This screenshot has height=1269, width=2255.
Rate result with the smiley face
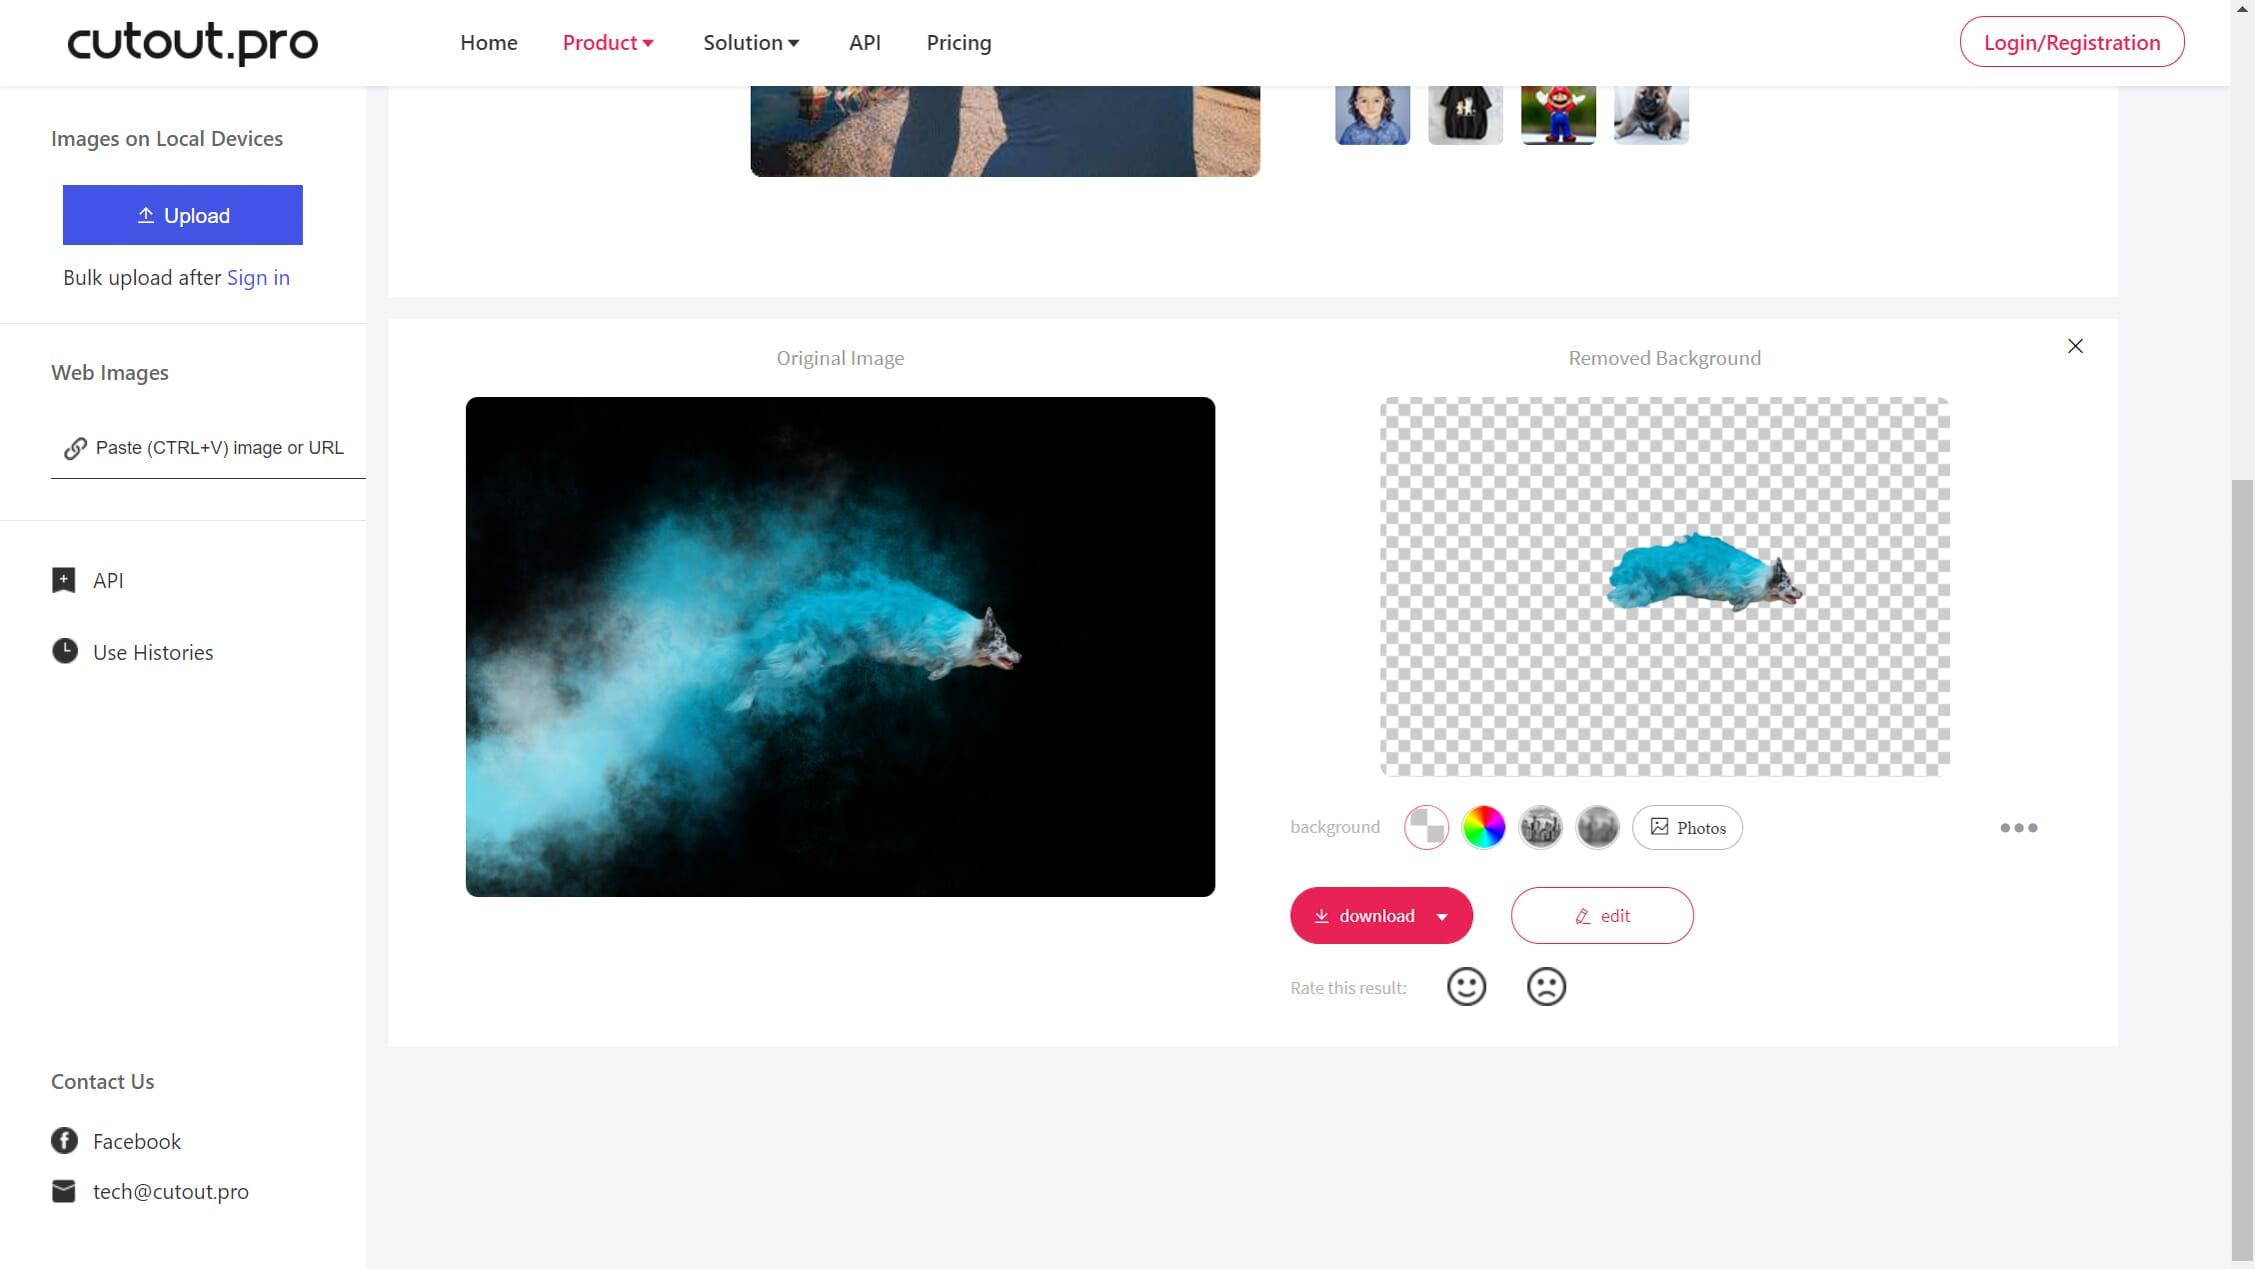[x=1466, y=987]
